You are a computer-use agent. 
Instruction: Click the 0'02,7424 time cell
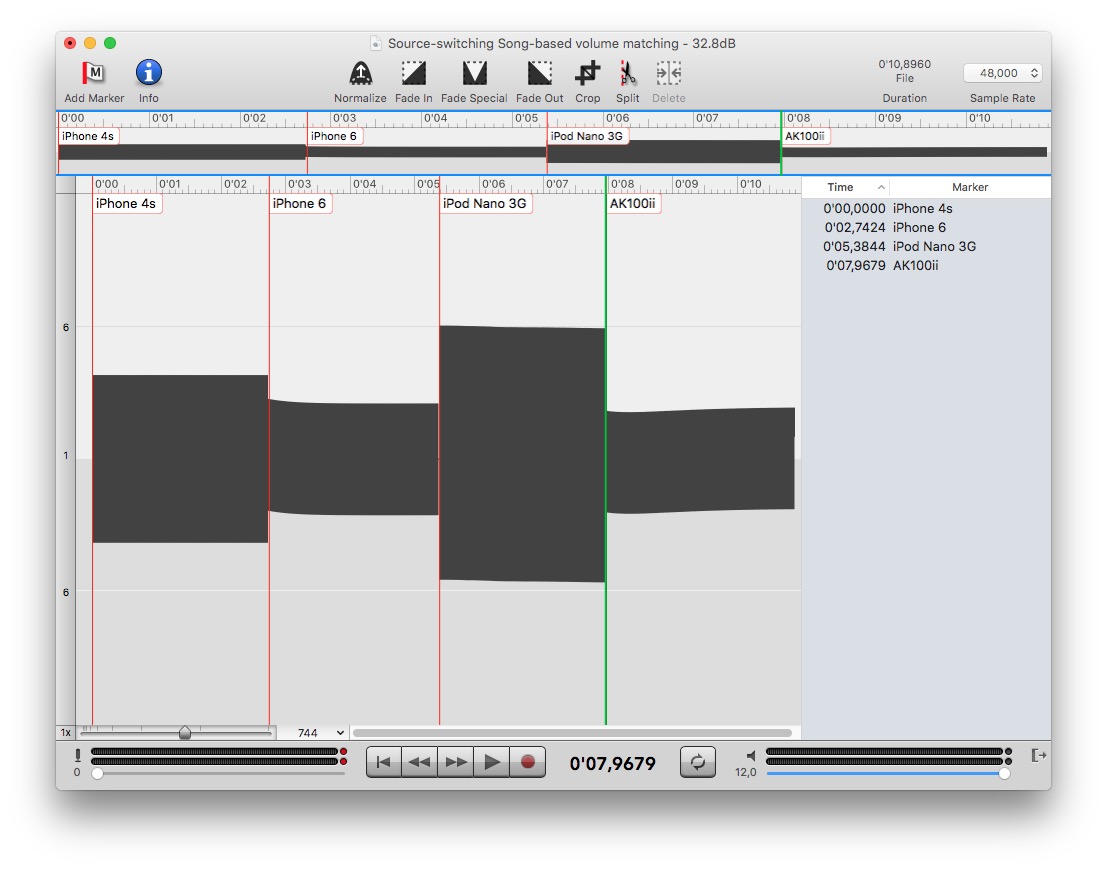click(854, 227)
